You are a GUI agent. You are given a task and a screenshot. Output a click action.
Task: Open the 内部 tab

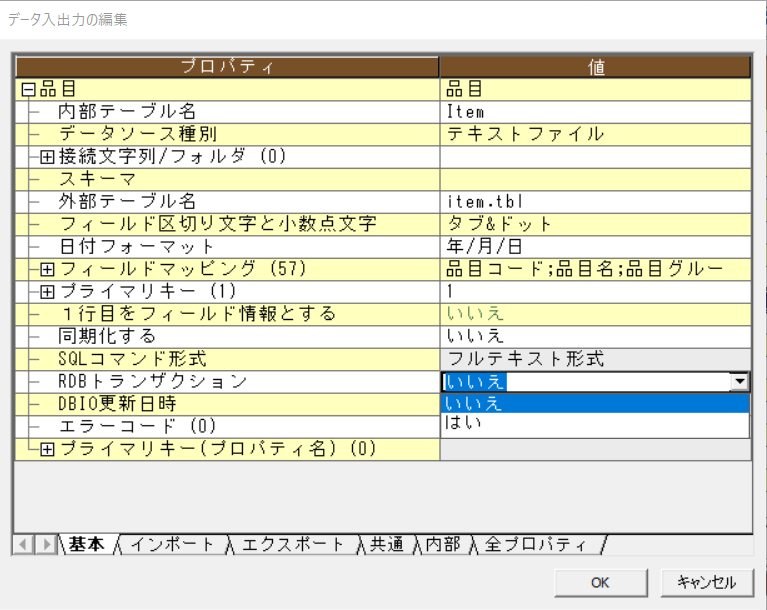pos(443,544)
